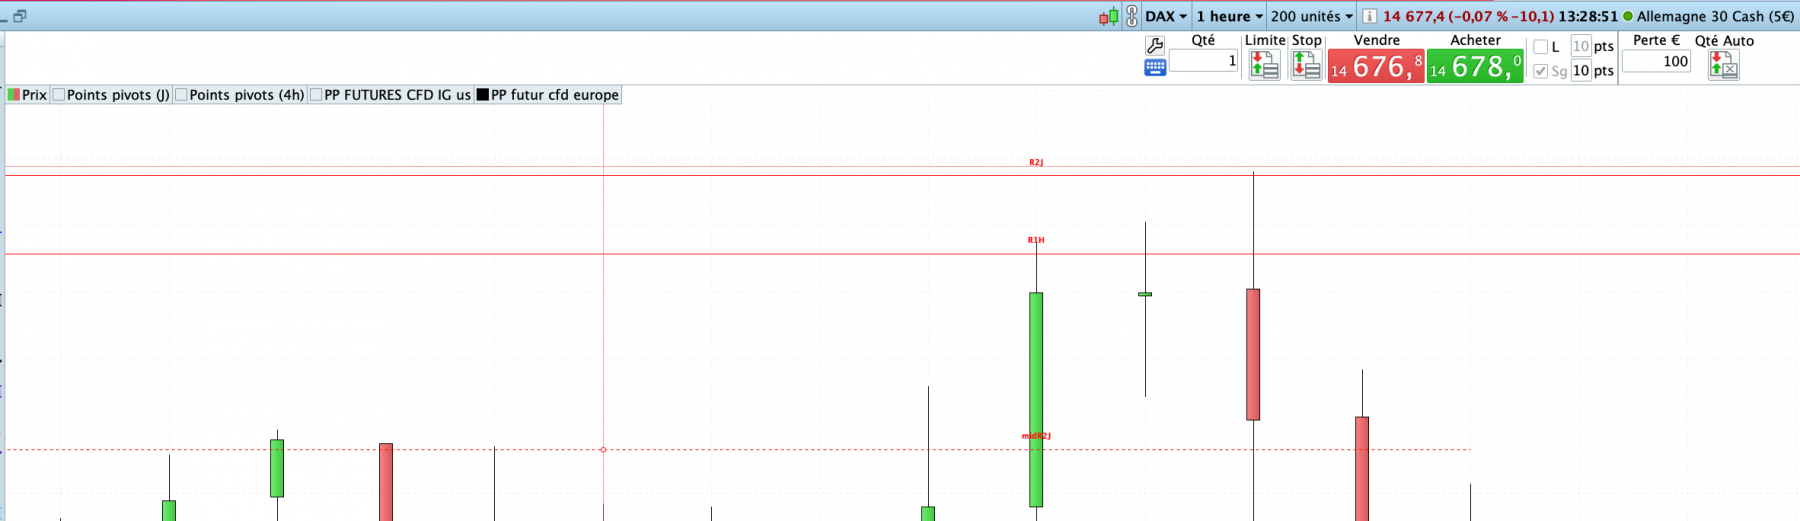Click the Perte € input field

pyautogui.click(x=1656, y=61)
